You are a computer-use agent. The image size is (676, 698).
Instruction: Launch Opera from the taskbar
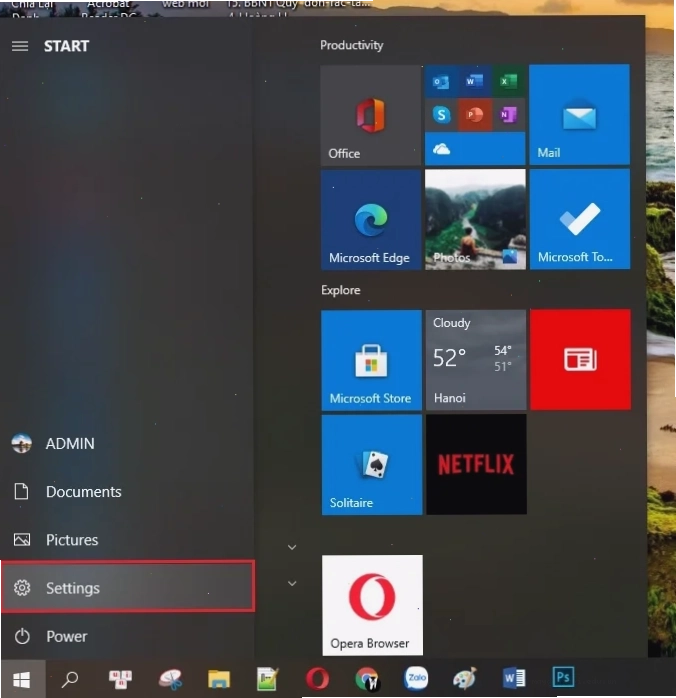[317, 679]
